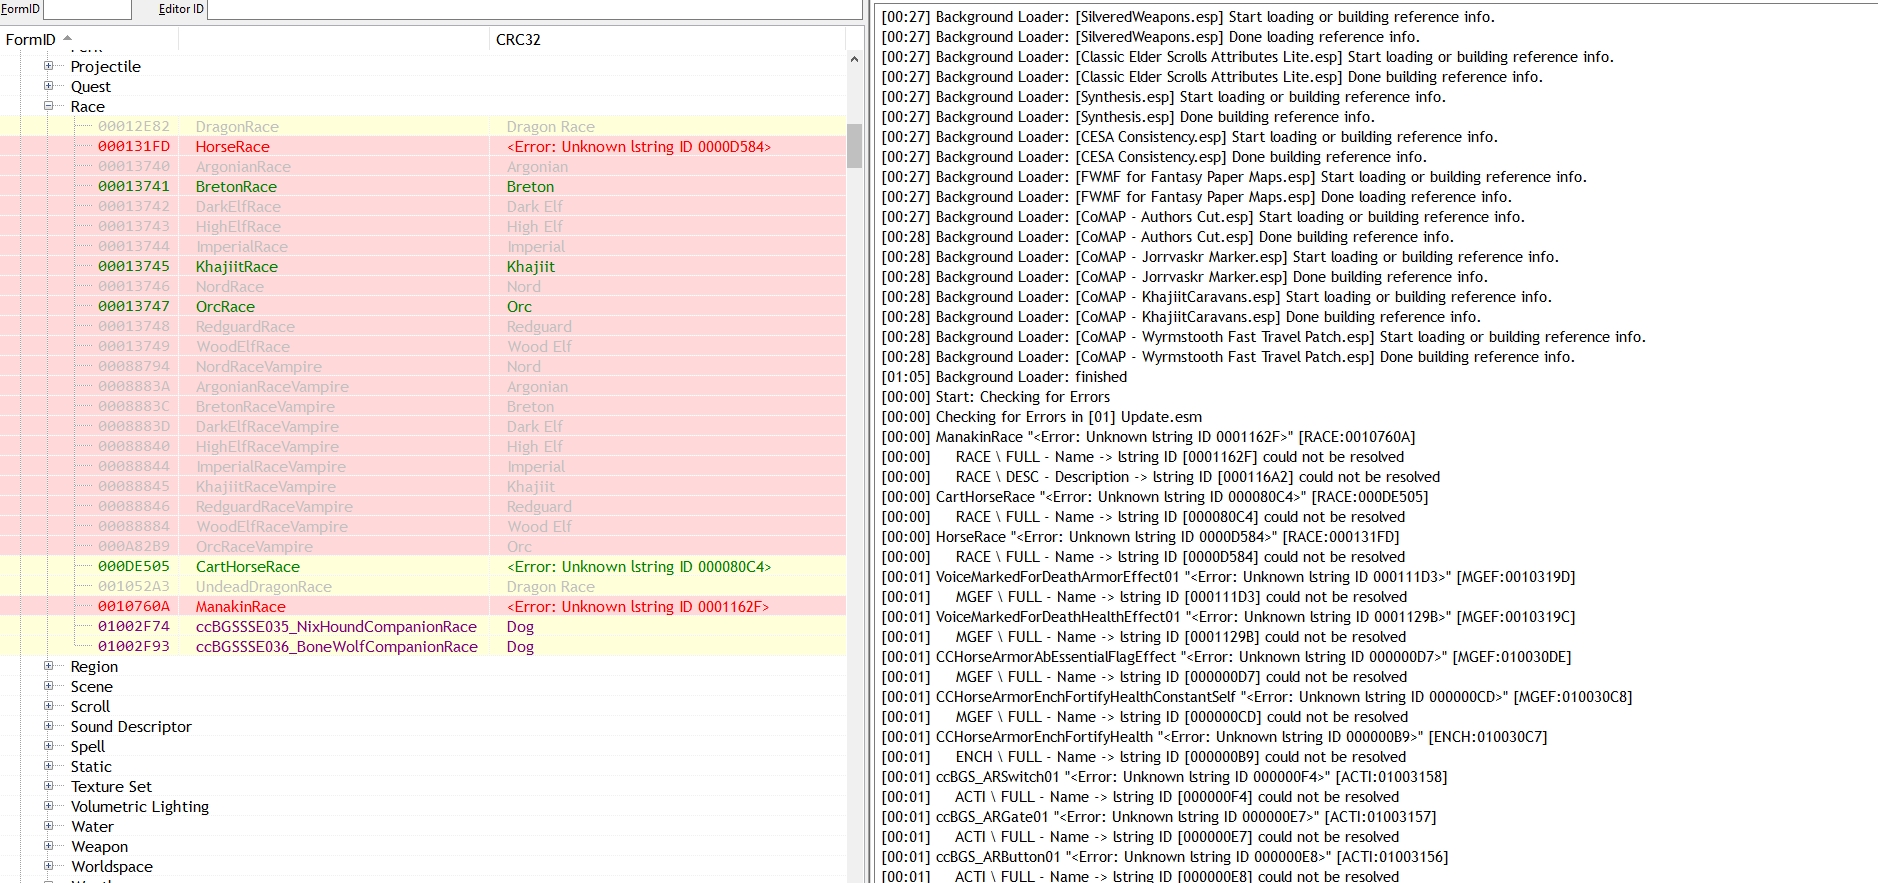
Task: Select the WoodElfRaceVampire record
Action: pyautogui.click(x=423, y=526)
